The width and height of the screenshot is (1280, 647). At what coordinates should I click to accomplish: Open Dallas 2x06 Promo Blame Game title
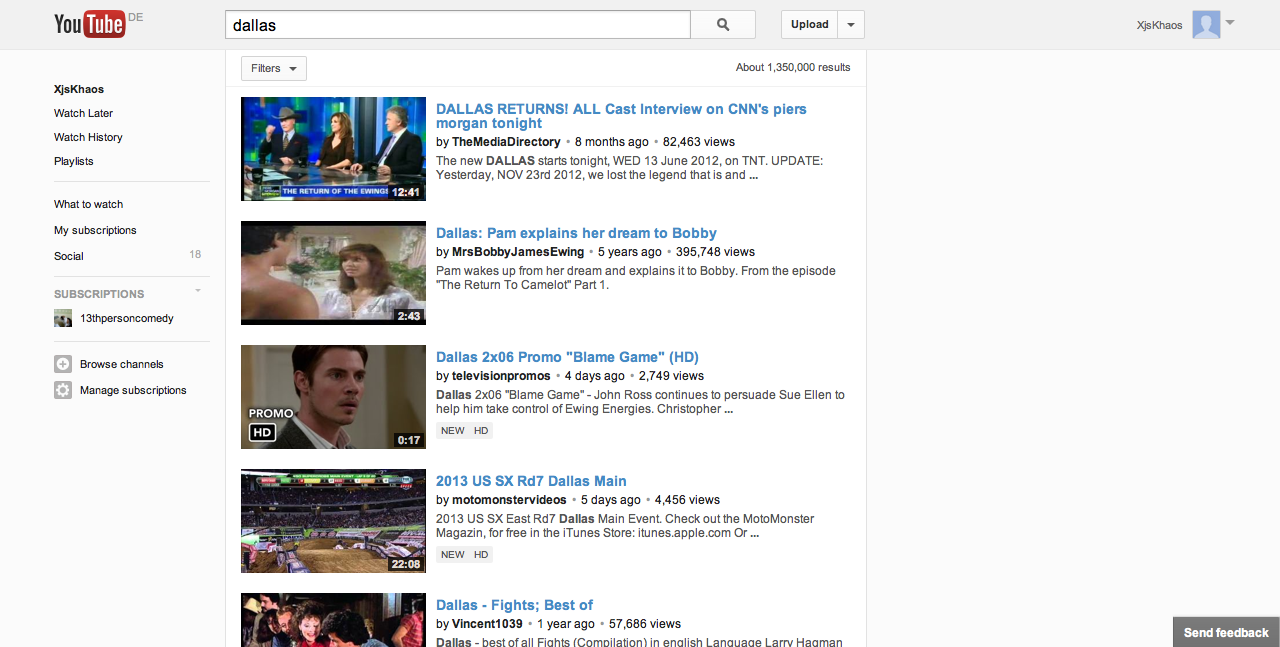coord(567,357)
